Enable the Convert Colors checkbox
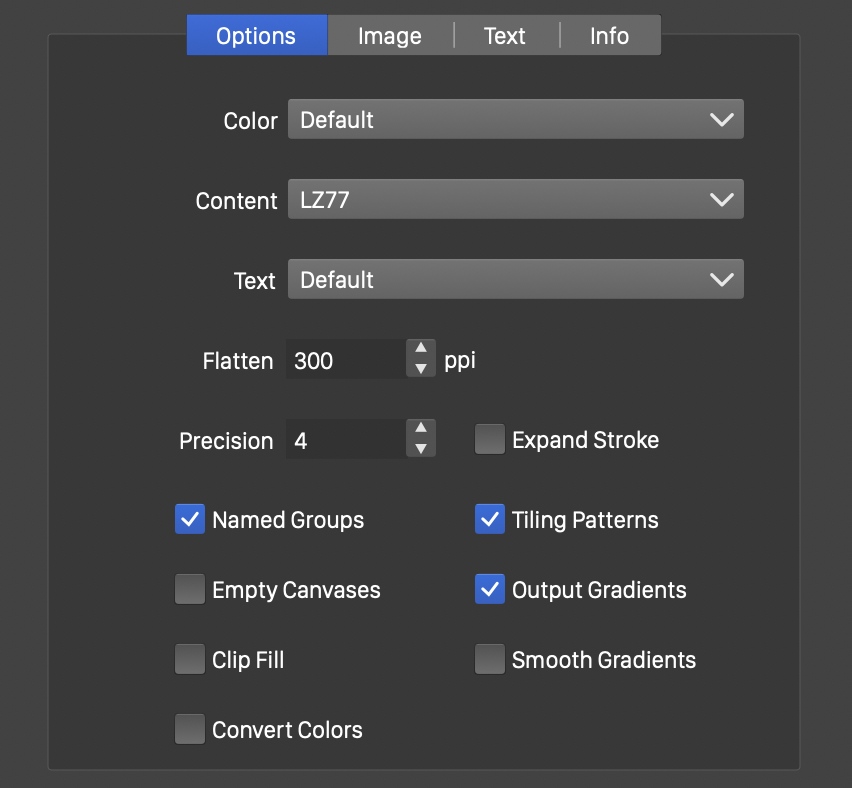852x788 pixels. (x=190, y=730)
